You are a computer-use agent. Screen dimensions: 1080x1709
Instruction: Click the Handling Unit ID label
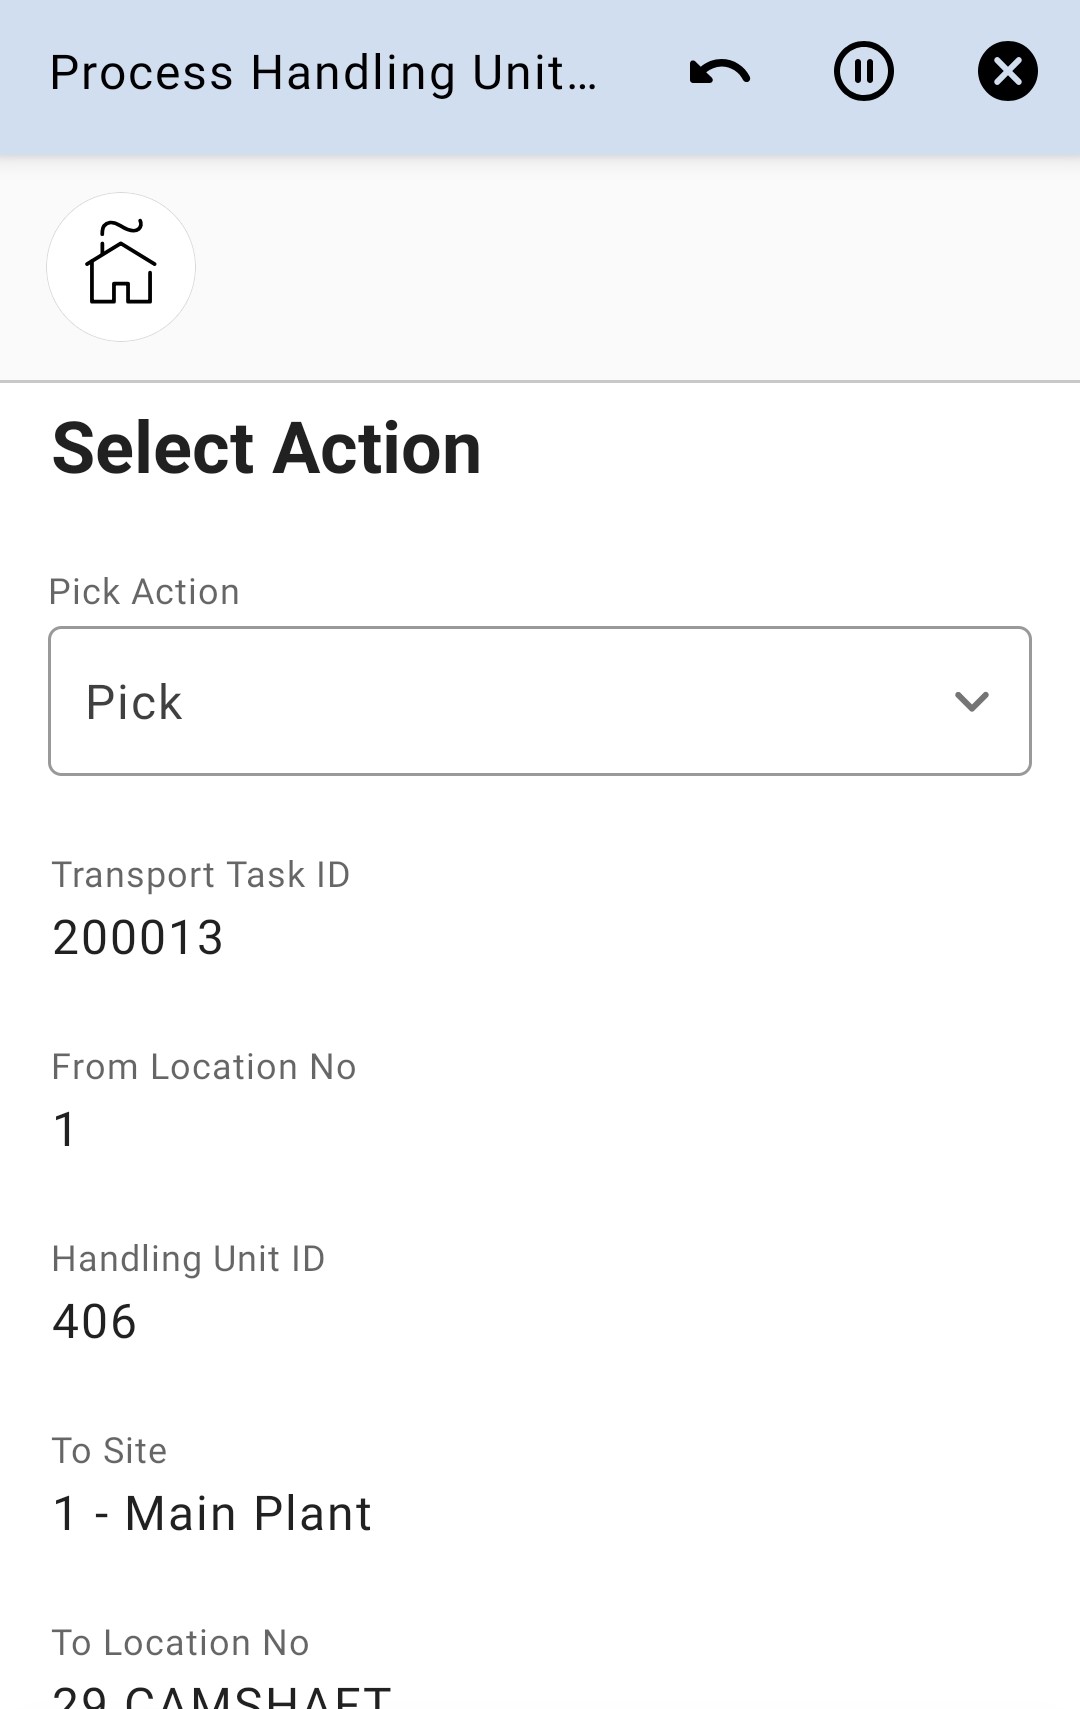(x=189, y=1259)
